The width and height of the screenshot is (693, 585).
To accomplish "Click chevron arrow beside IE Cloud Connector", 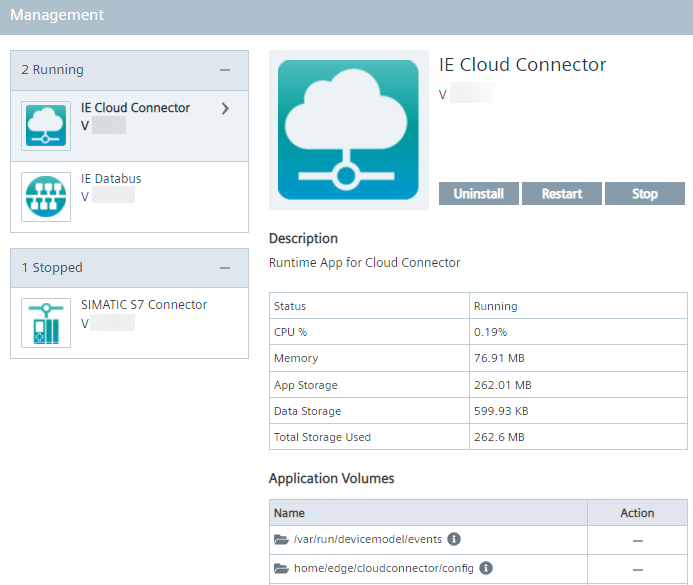I will pos(225,108).
